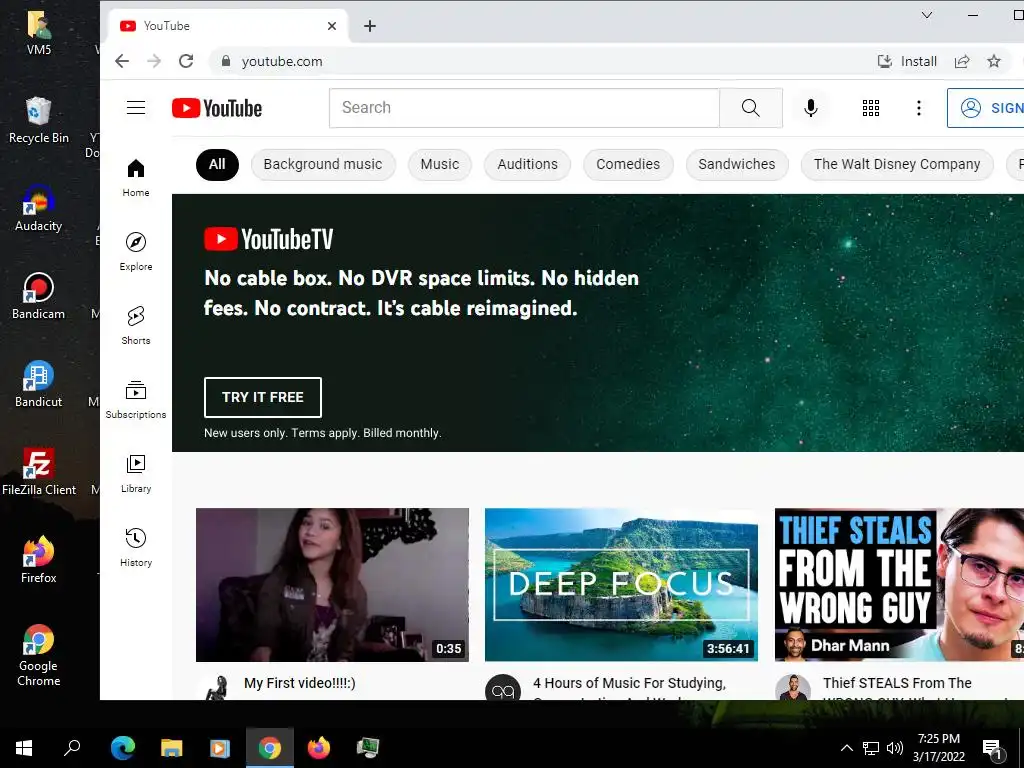Open the three-dot settings menu

pos(919,108)
